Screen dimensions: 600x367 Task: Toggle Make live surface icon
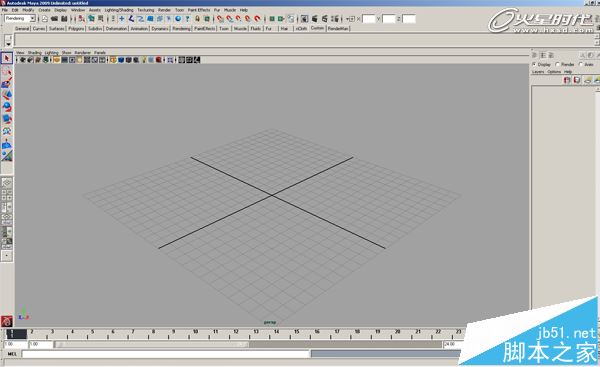(x=257, y=18)
